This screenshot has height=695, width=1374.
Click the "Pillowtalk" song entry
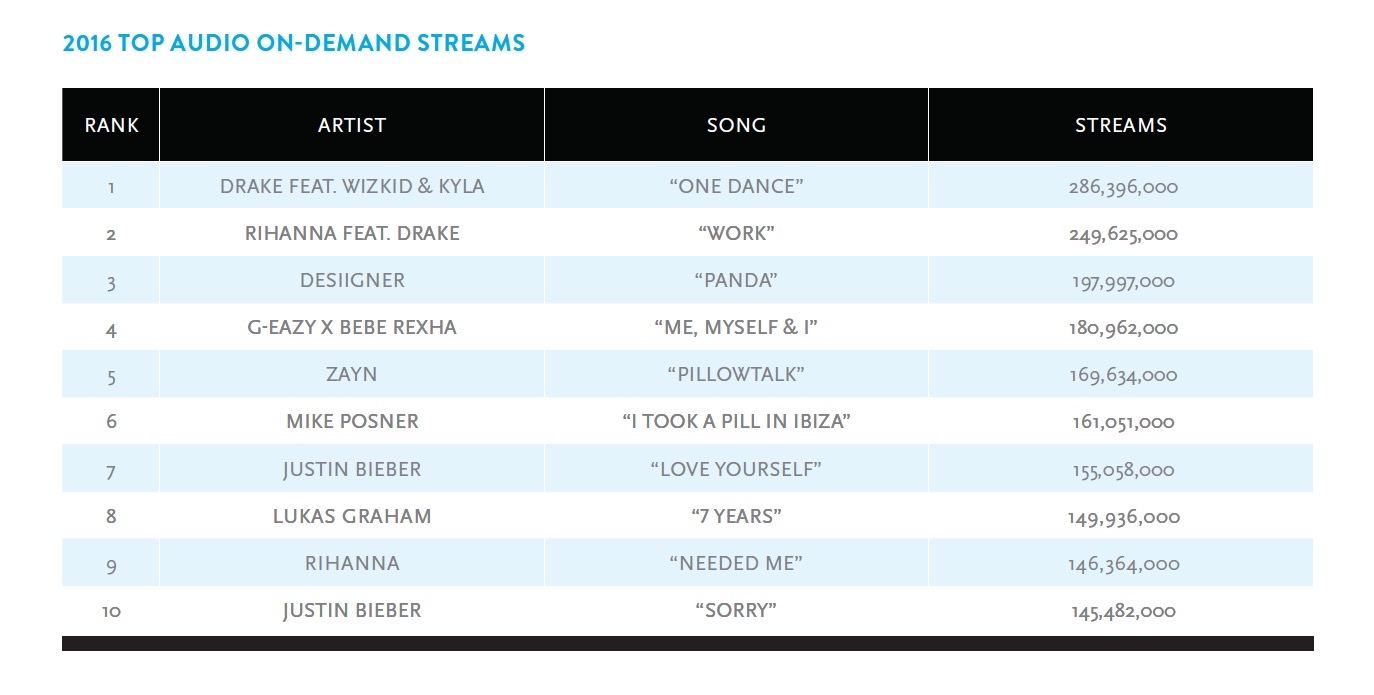(736, 374)
